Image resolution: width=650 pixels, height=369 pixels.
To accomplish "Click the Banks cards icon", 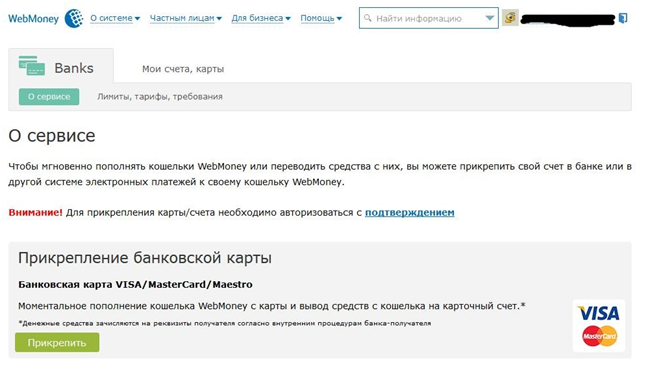I will click(x=32, y=66).
